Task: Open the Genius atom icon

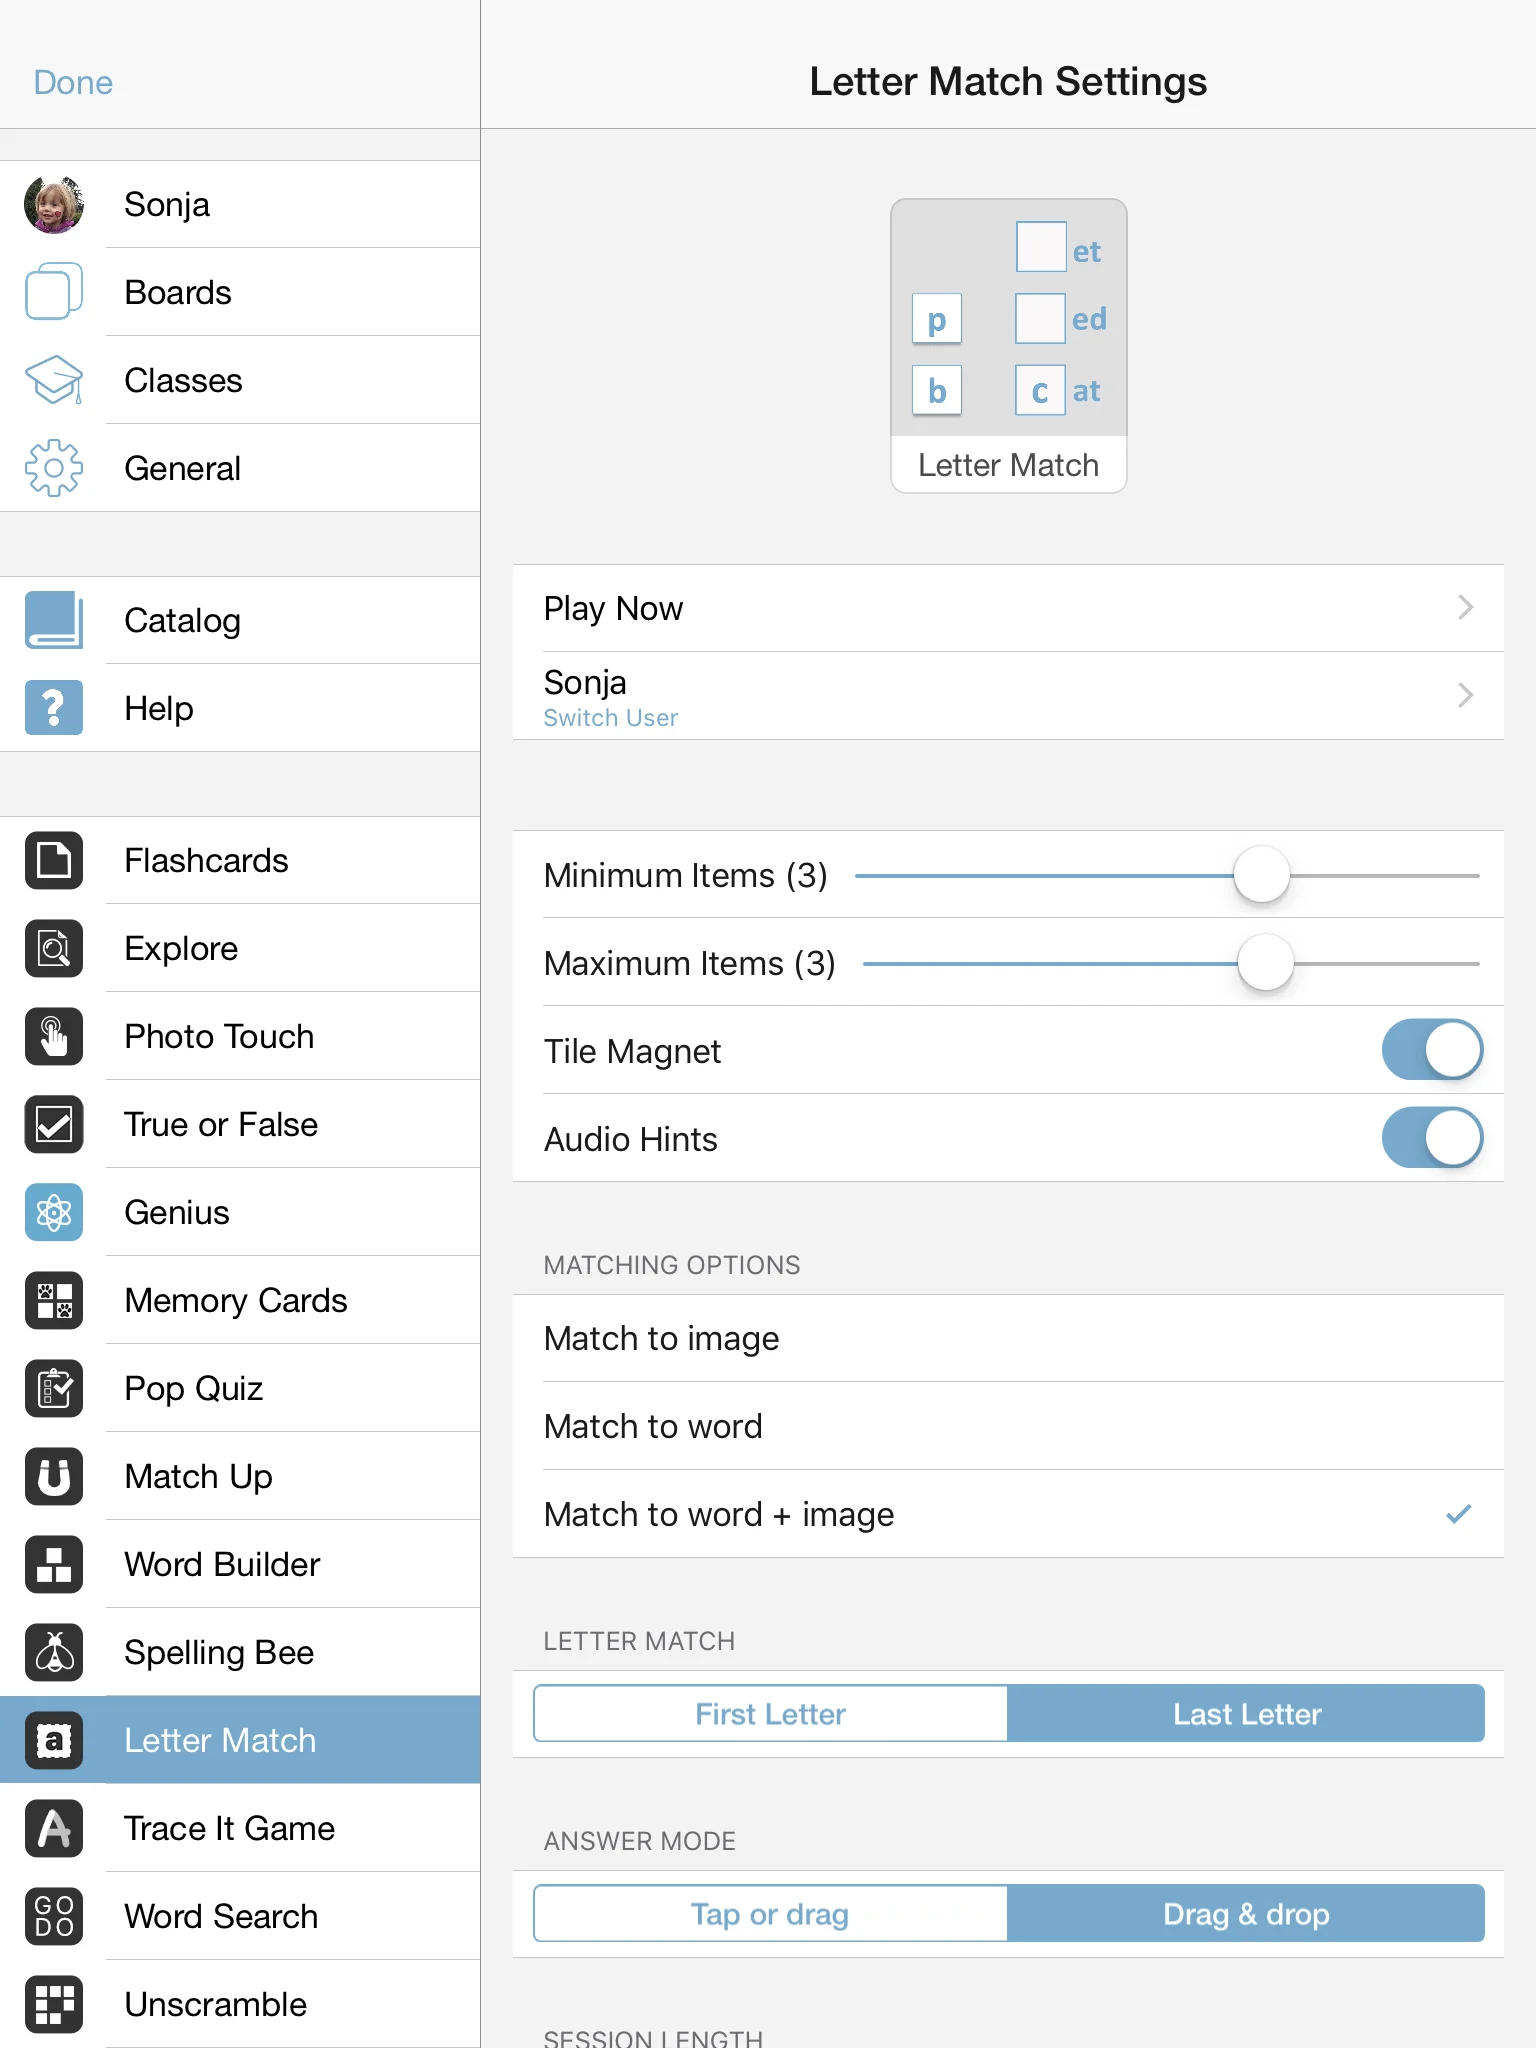Action: click(54, 1212)
